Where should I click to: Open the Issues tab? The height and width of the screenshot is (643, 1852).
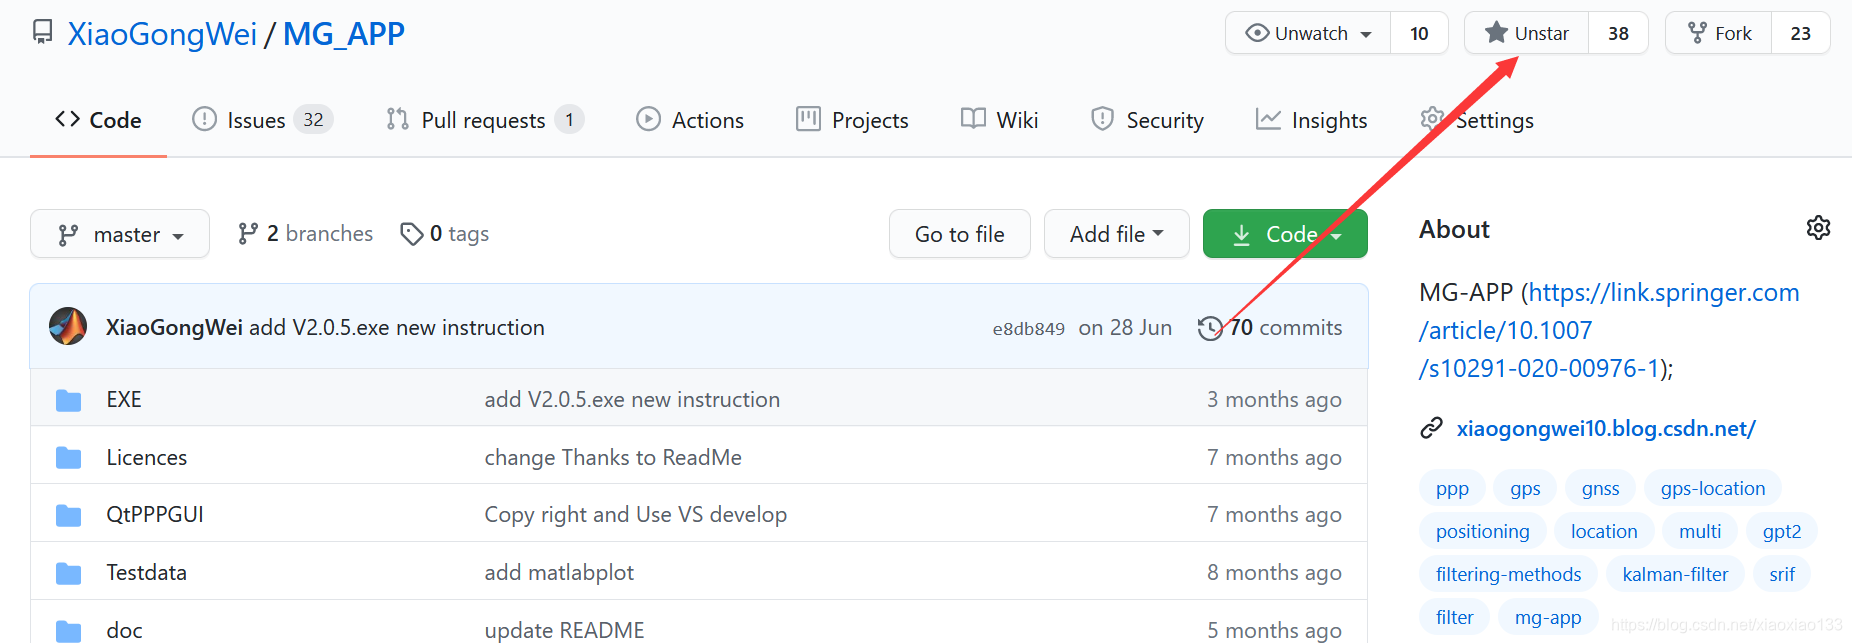click(x=262, y=120)
